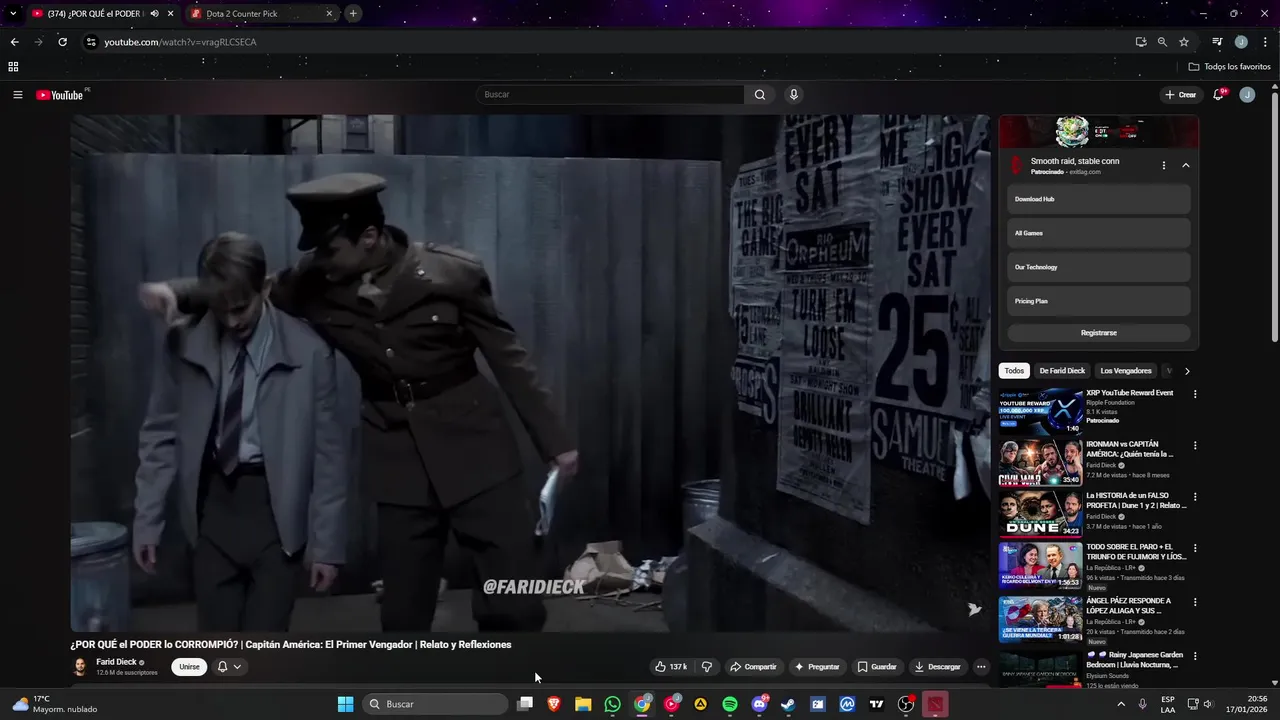Open the Farid Dieck channel name link
This screenshot has height=720, width=1280.
116,662
